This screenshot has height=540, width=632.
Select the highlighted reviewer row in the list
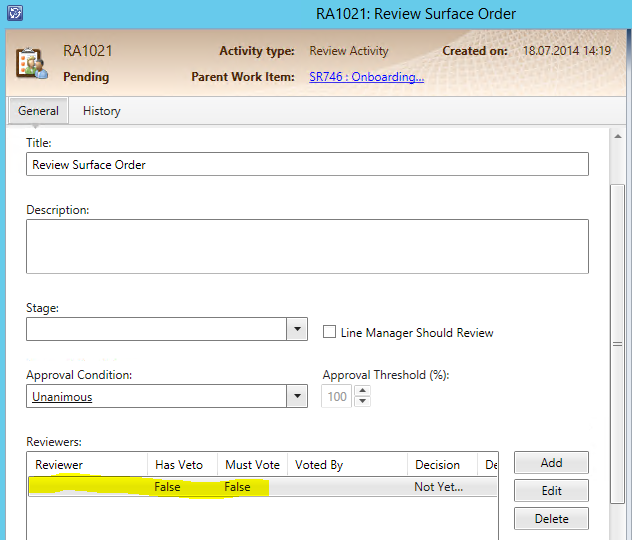pyautogui.click(x=260, y=487)
